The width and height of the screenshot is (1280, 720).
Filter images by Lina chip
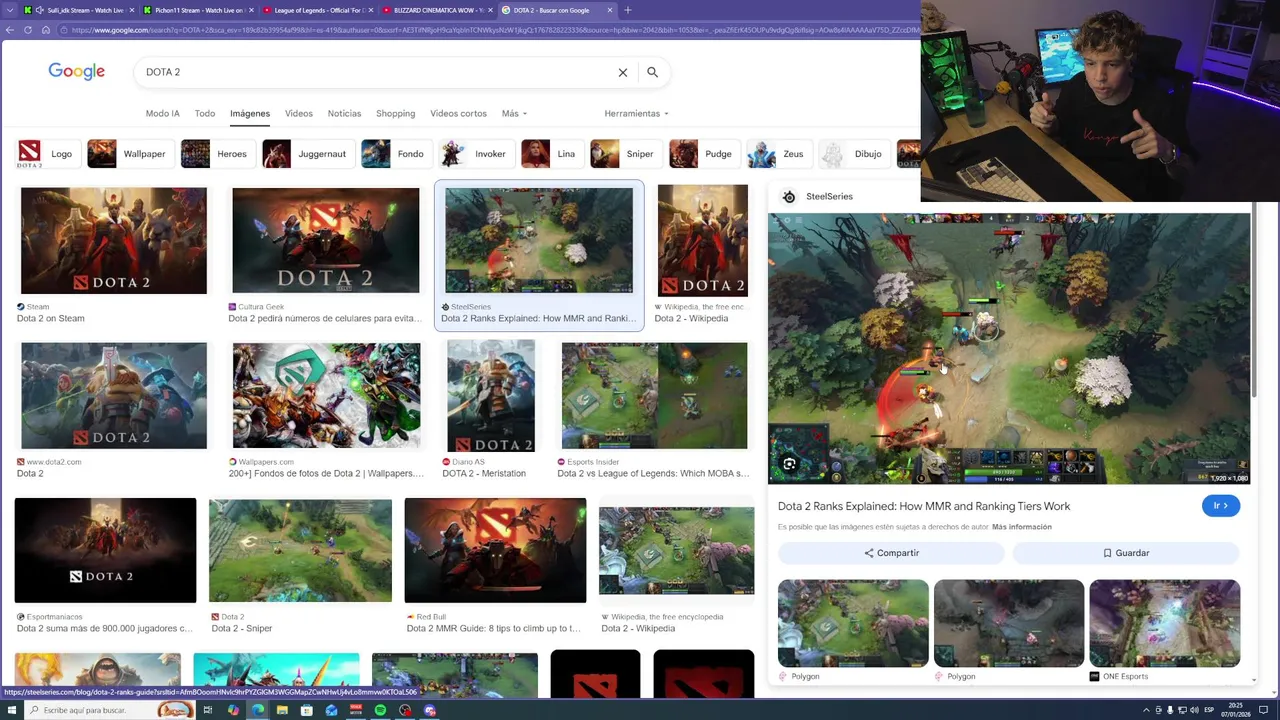pos(550,154)
